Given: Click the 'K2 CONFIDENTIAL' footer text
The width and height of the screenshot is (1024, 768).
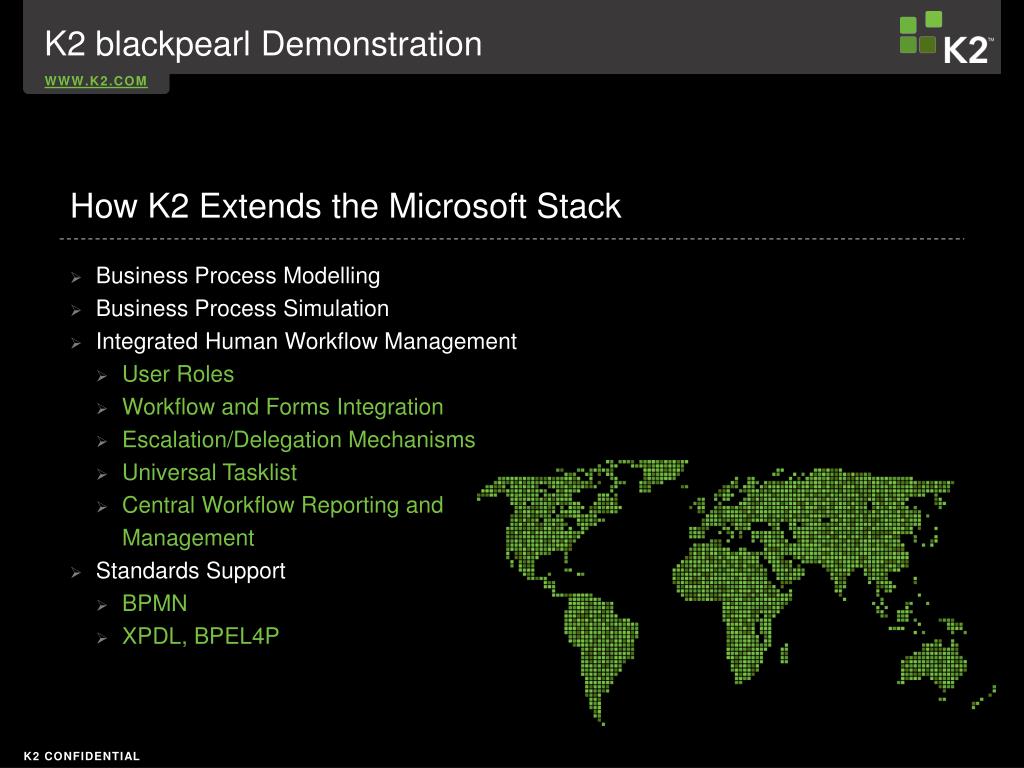Looking at the screenshot, I should pyautogui.click(x=82, y=756).
